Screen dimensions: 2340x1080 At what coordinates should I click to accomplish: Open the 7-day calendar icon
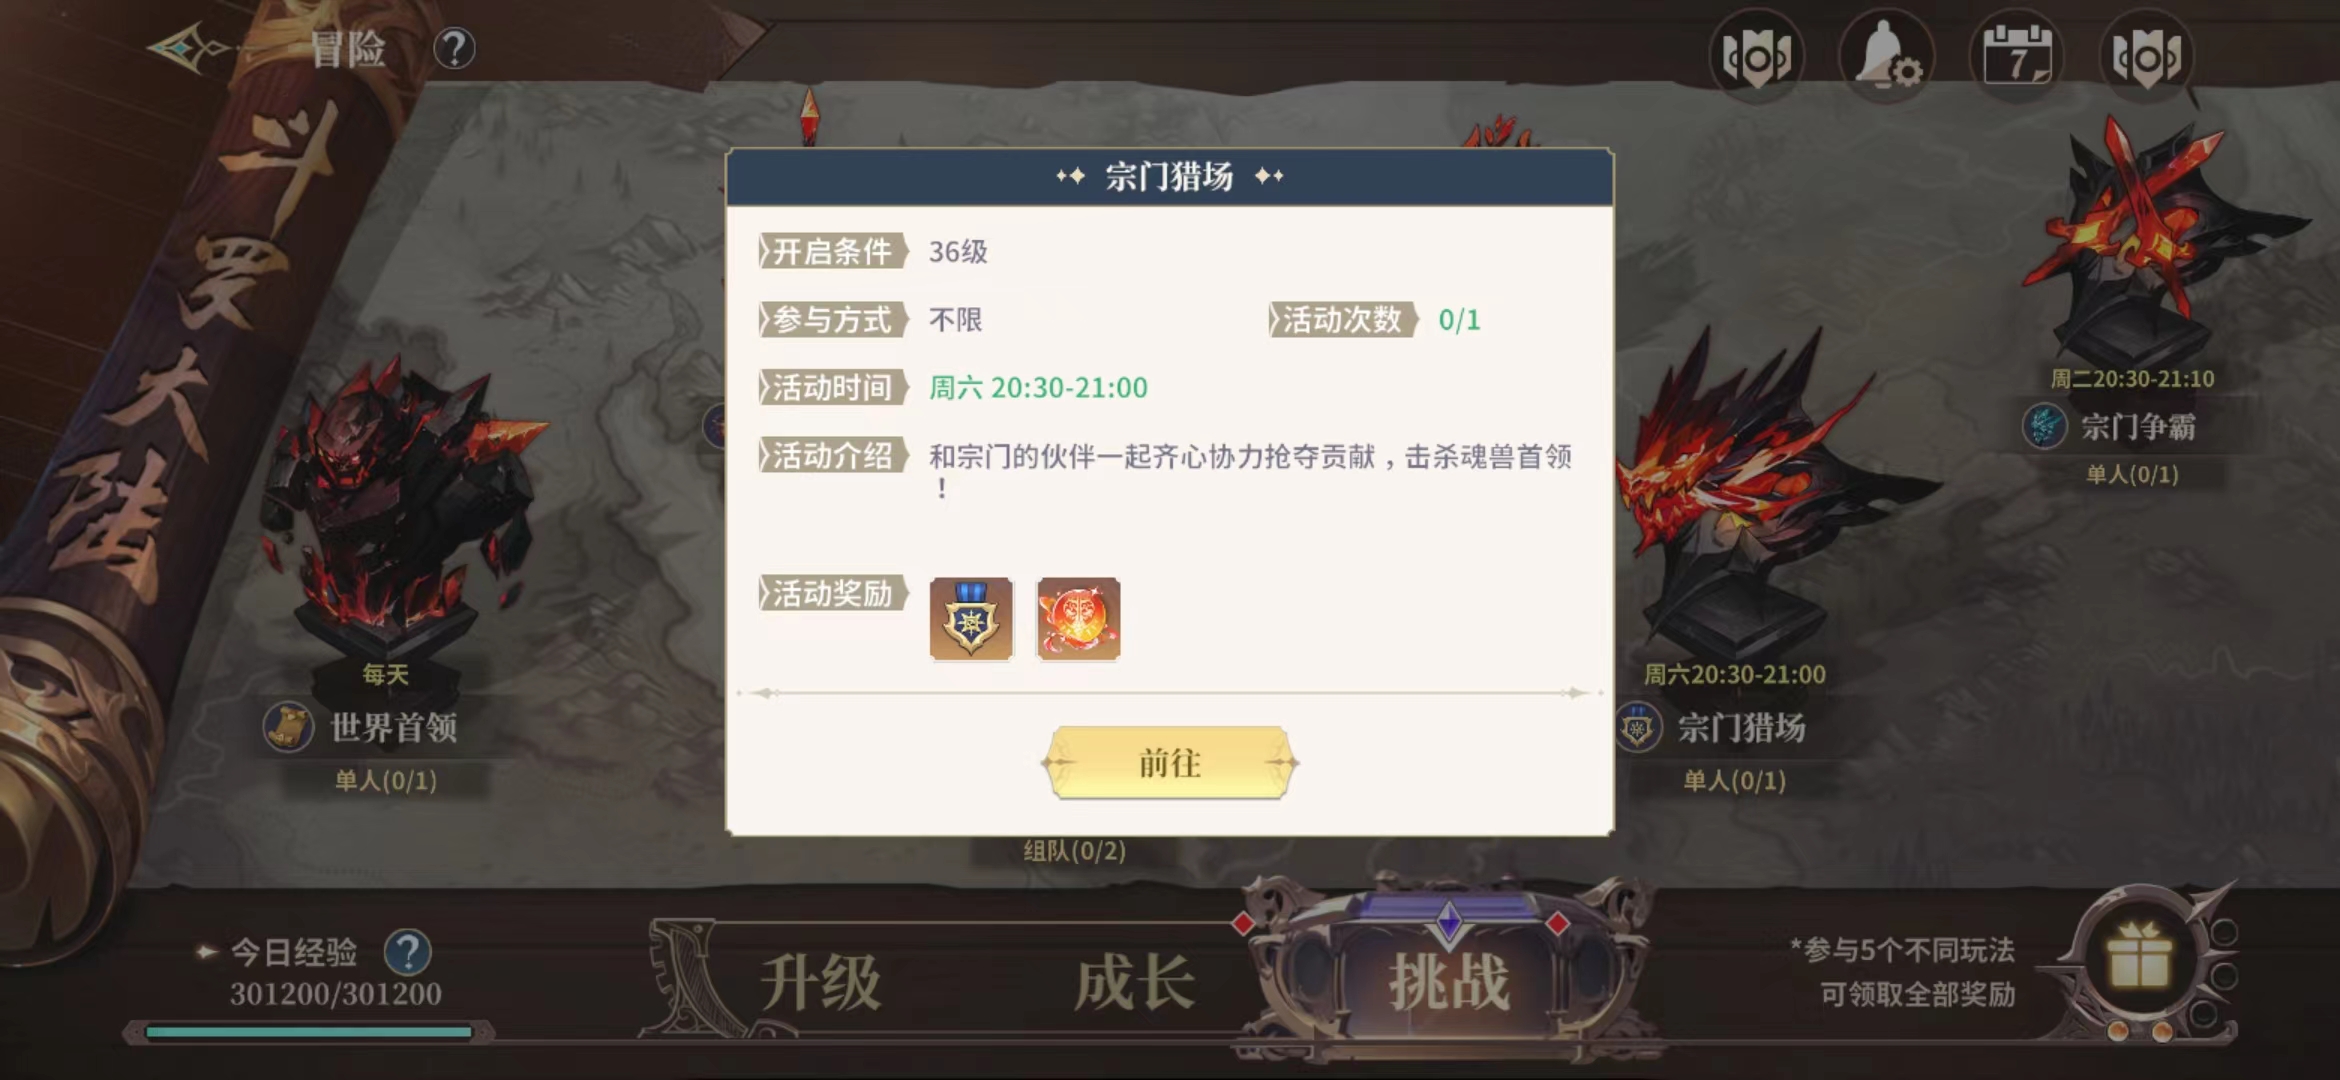click(2017, 55)
